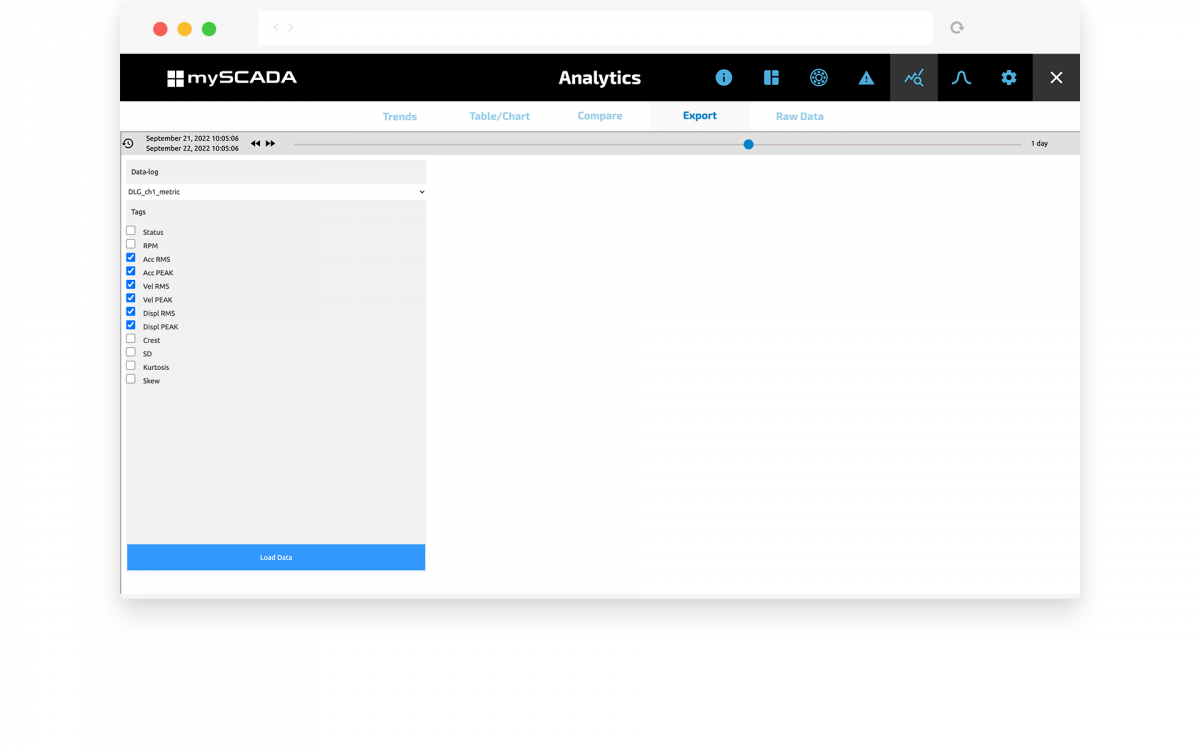Screen dimensions: 1200x750
Task: Enable the RPM tag checkbox
Action: [x=131, y=244]
